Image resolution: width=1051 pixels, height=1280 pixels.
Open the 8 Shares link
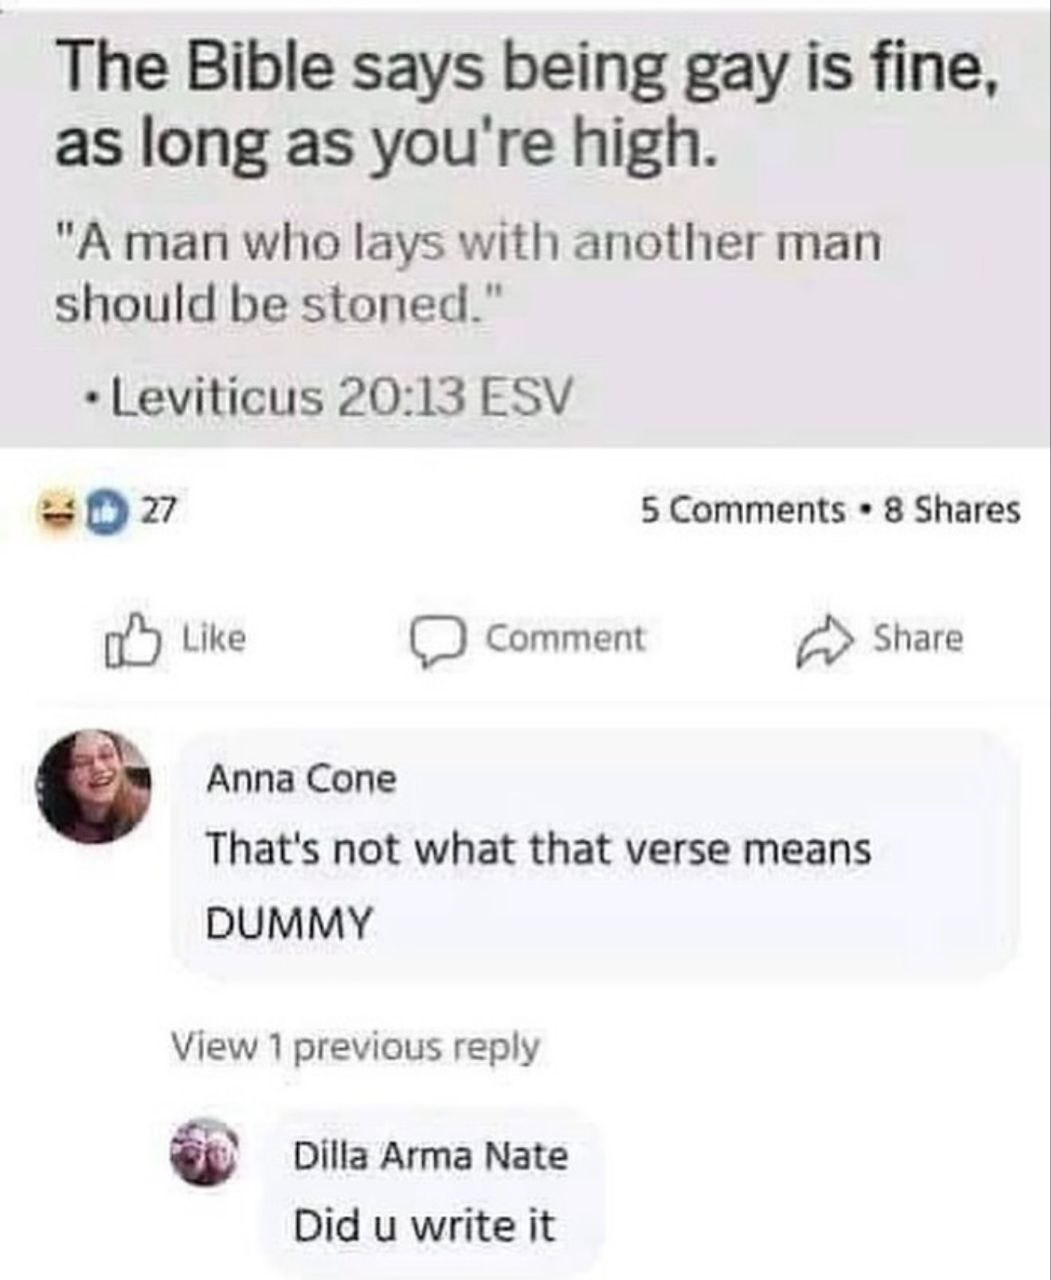tap(951, 511)
